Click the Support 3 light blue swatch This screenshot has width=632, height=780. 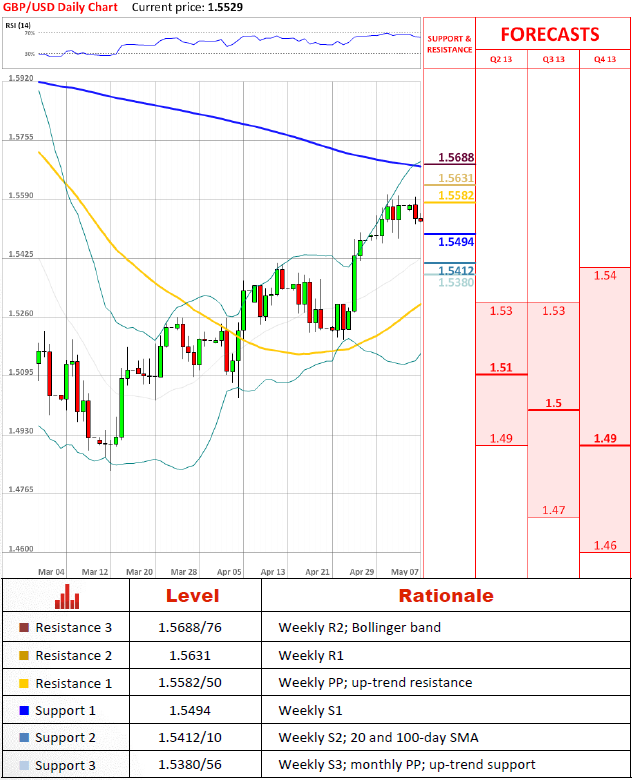pos(24,765)
